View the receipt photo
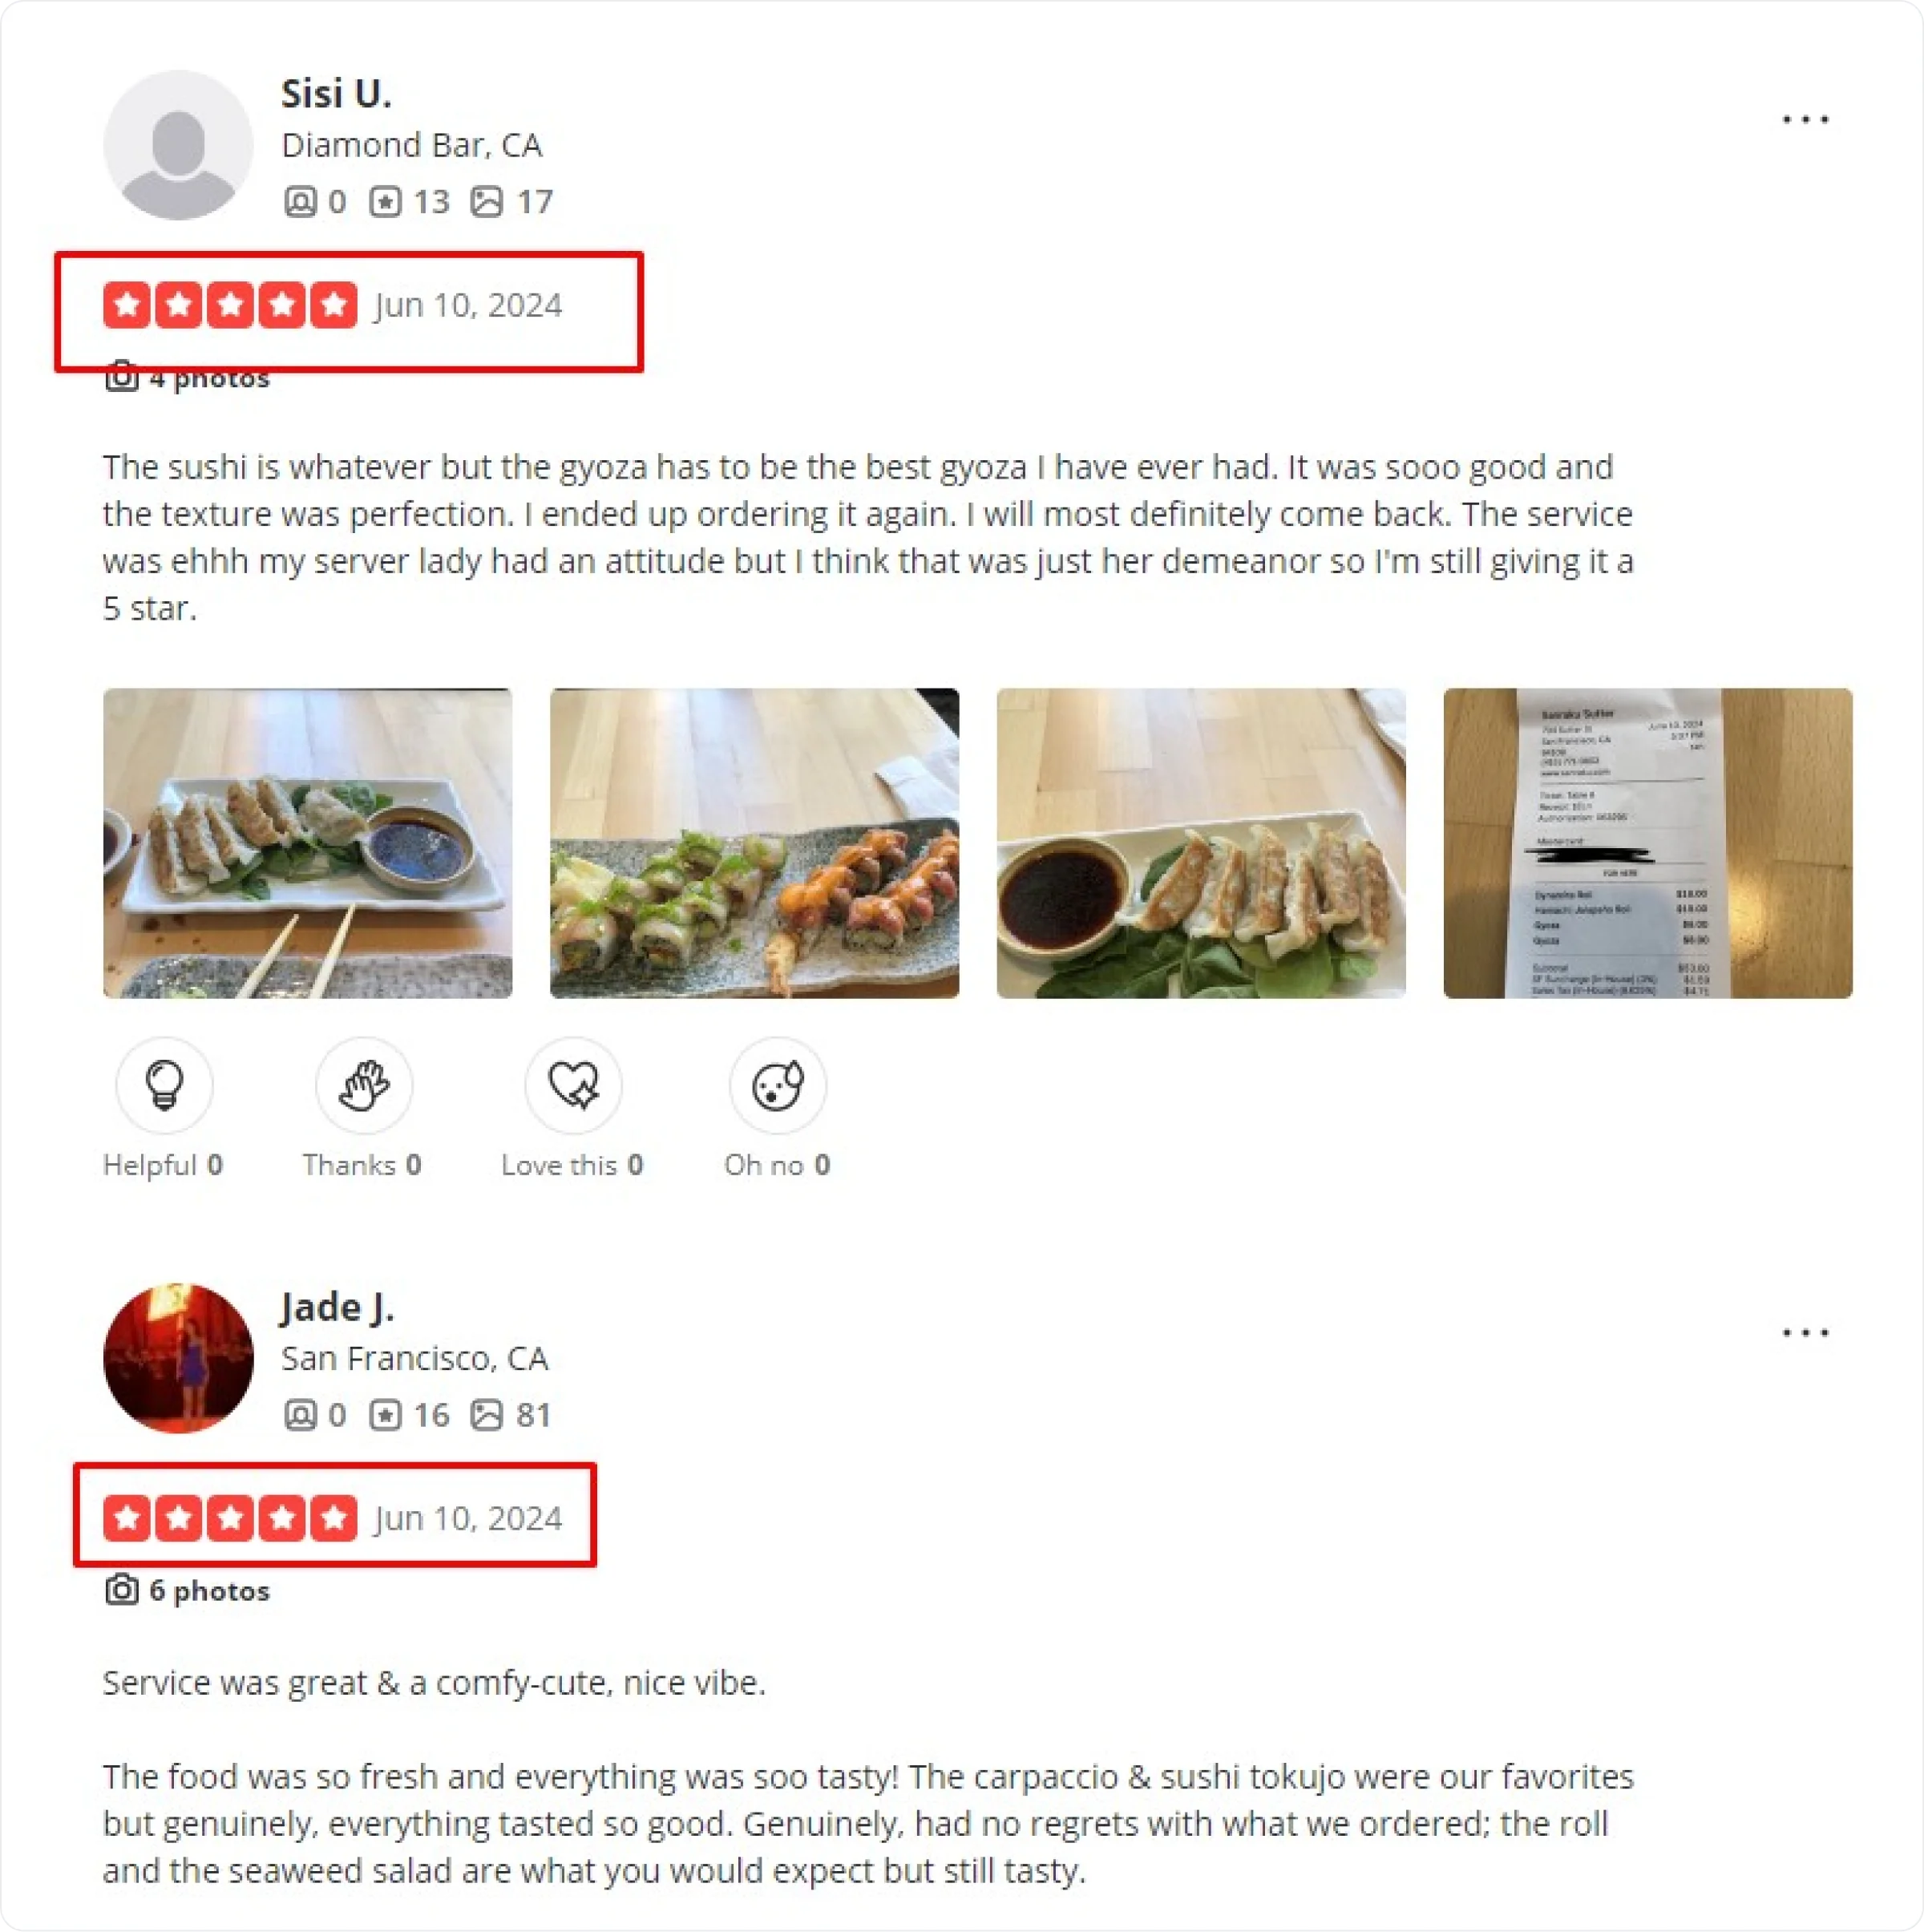Image resolution: width=1924 pixels, height=1932 pixels. click(1647, 843)
